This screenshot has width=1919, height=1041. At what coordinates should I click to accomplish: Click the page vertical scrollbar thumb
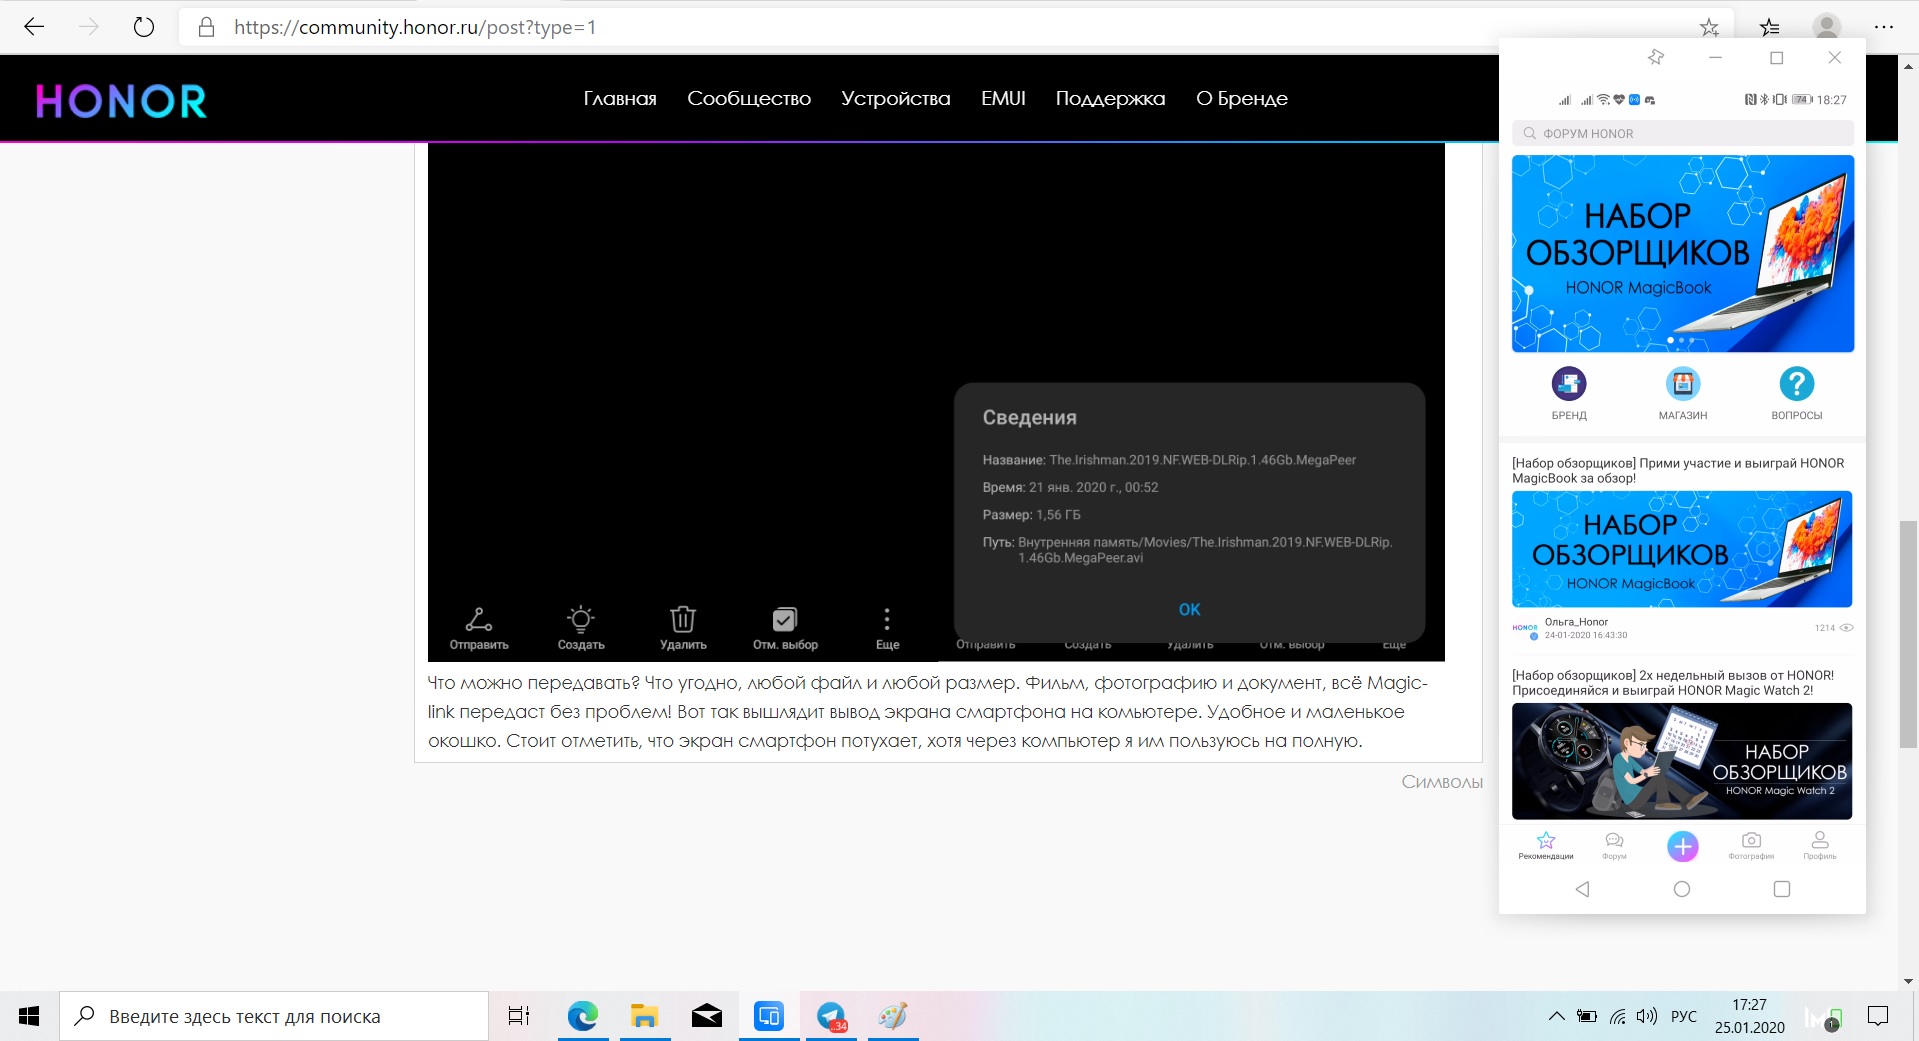tap(1908, 634)
